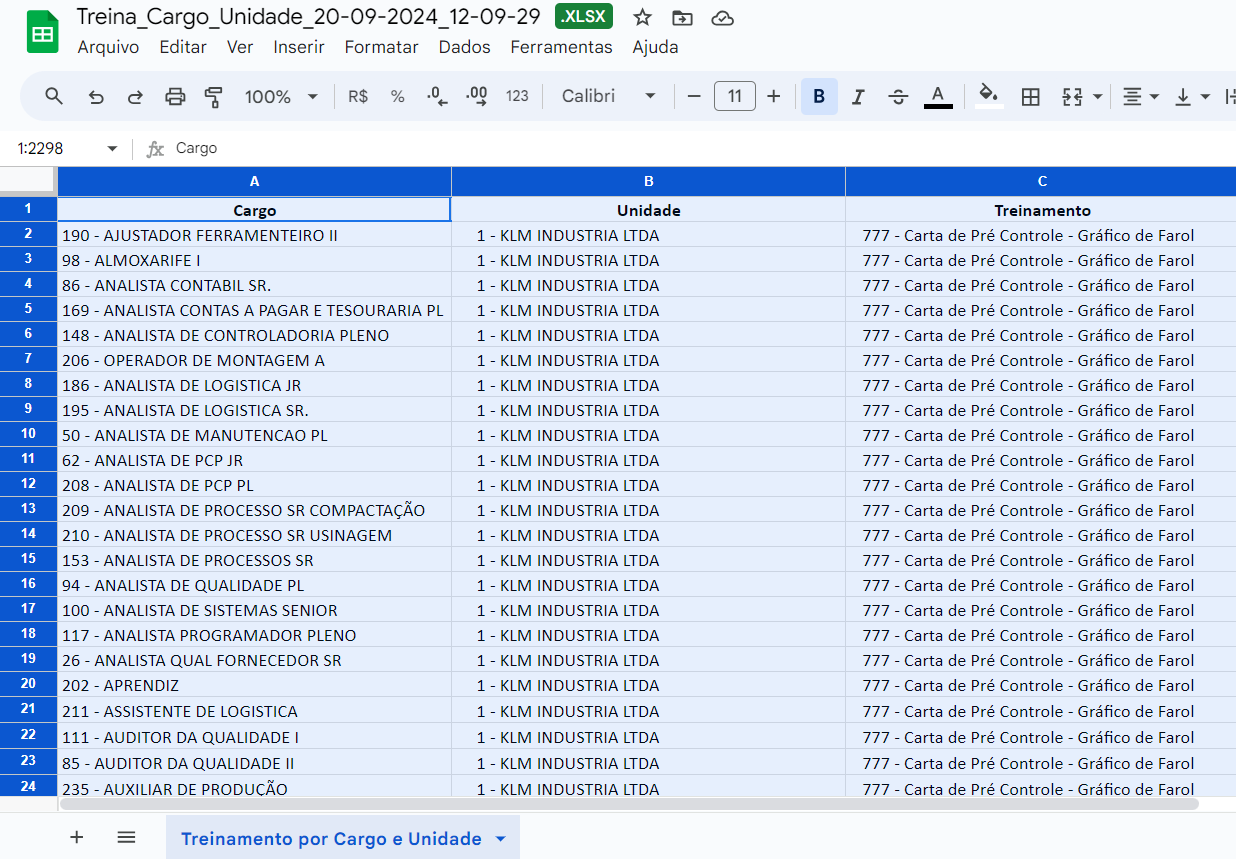Click the select-all corner box
Image resolution: width=1236 pixels, height=859 pixels.
coord(28,181)
